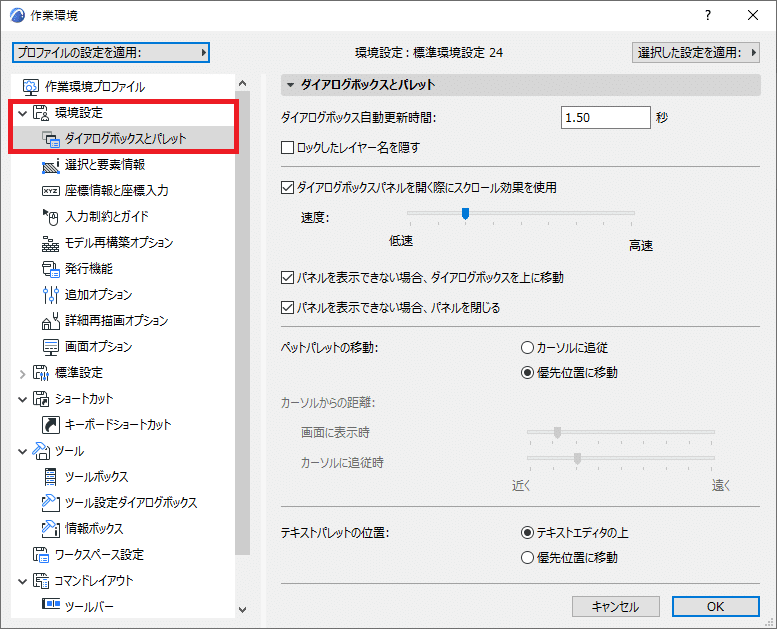This screenshot has height=629, width=777.
Task: Open 入力制約とガイド settings page
Action: click(107, 217)
